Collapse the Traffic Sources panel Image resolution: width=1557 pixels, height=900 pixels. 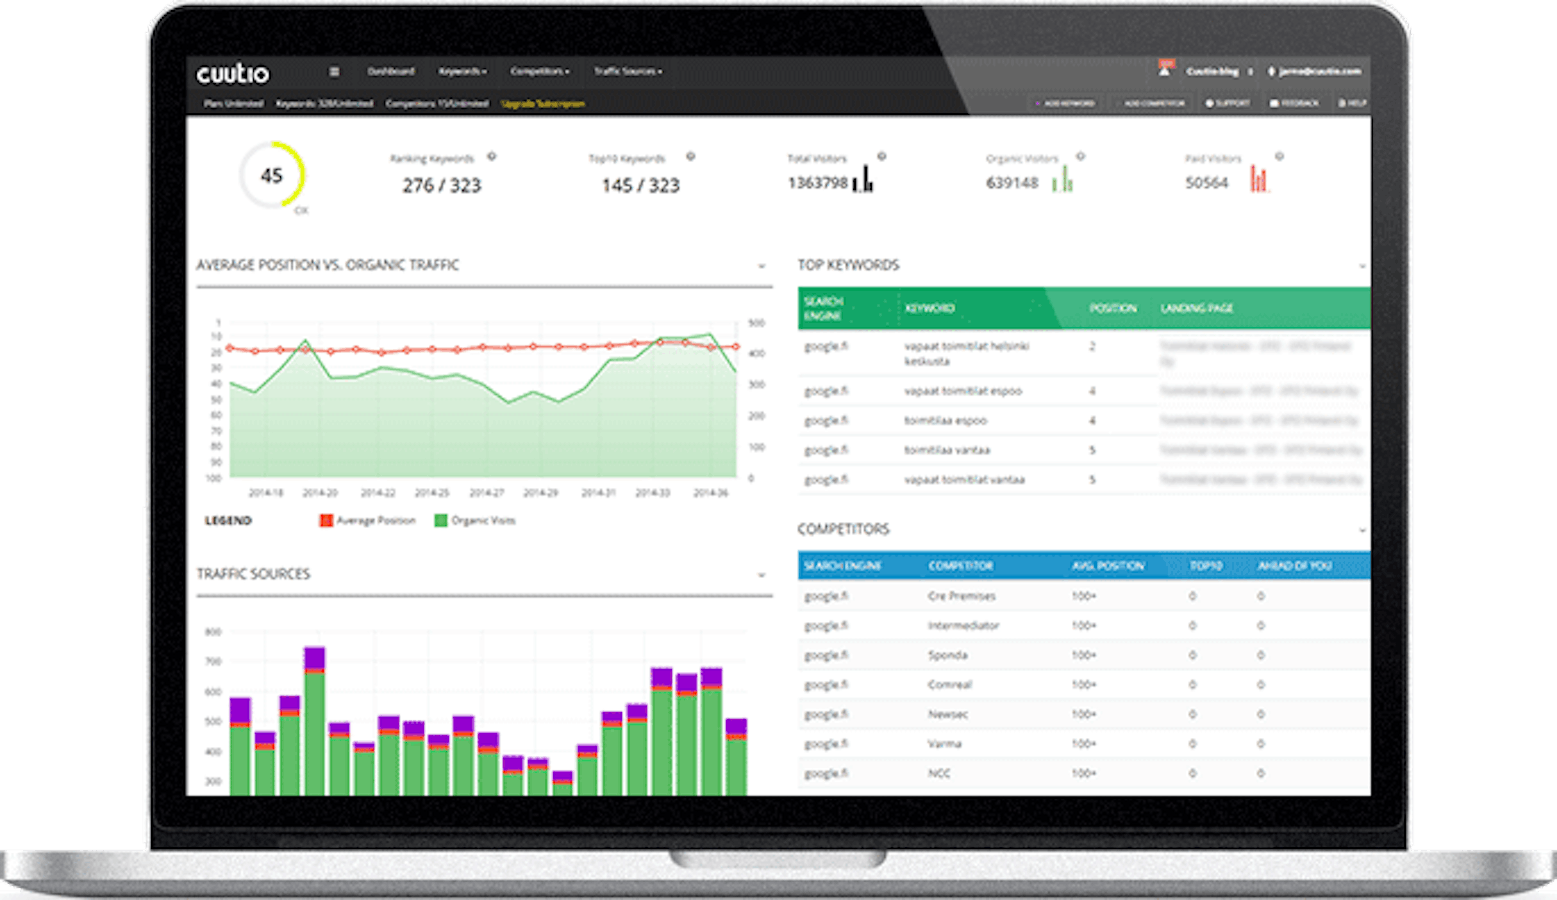pos(761,575)
